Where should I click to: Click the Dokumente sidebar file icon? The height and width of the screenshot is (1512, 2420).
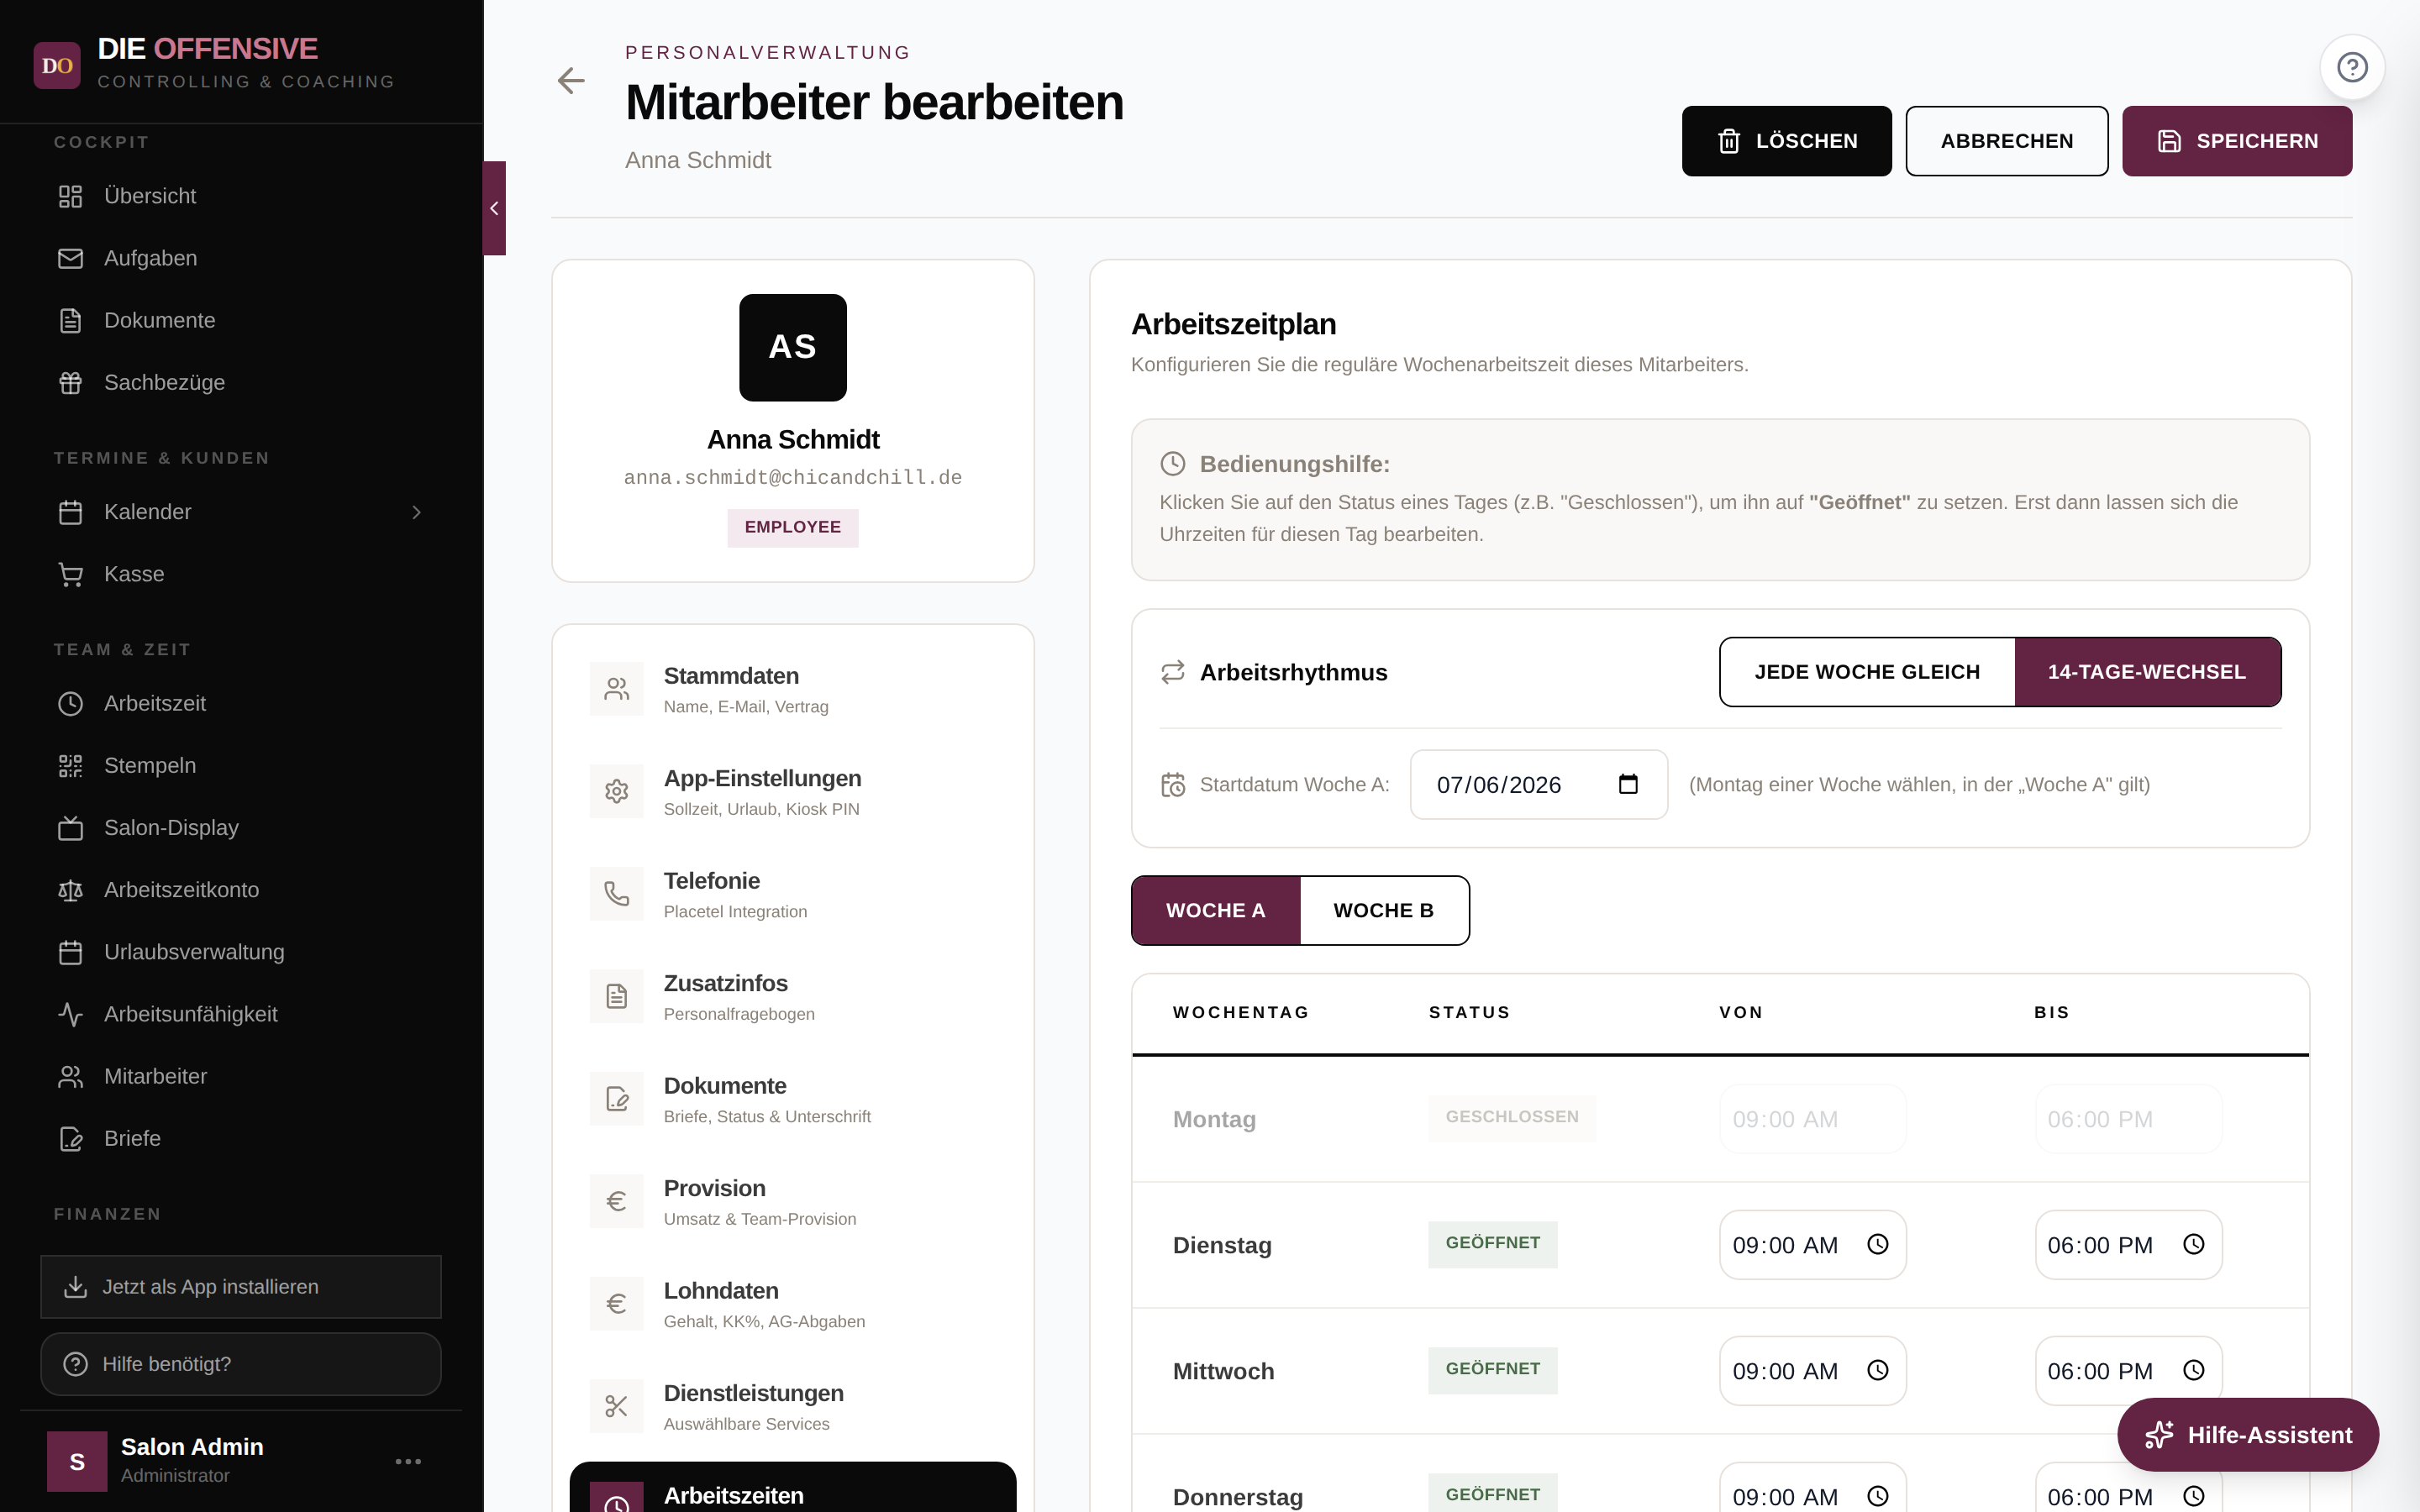(70, 320)
